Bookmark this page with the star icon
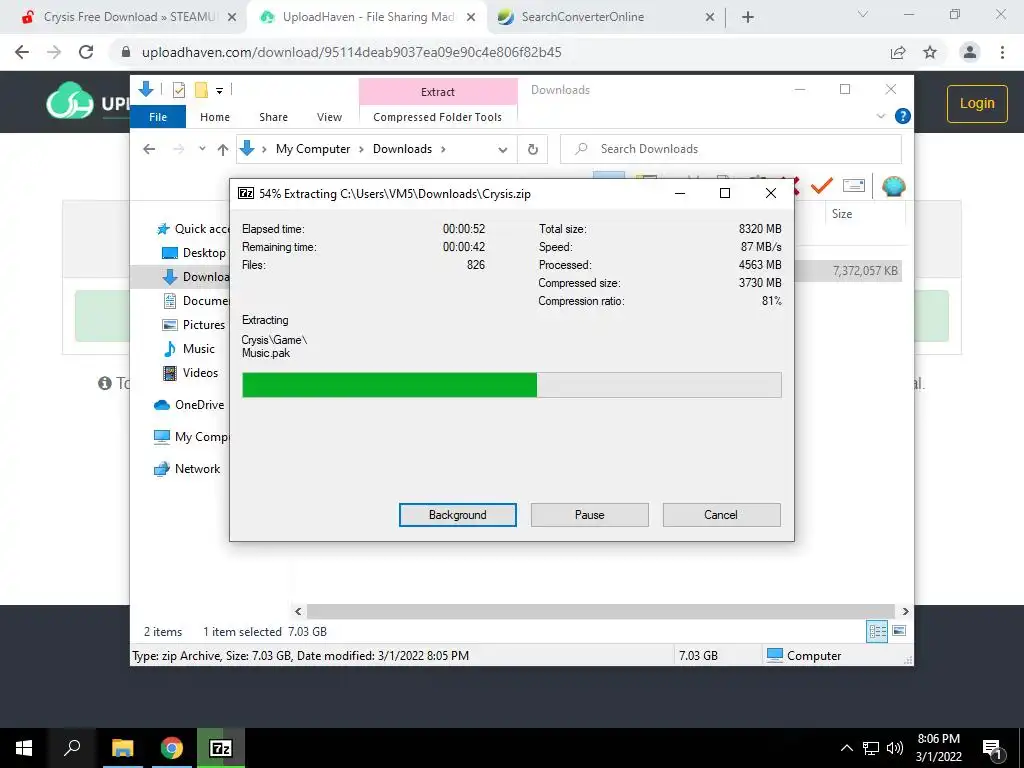This screenshot has width=1024, height=768. point(930,52)
